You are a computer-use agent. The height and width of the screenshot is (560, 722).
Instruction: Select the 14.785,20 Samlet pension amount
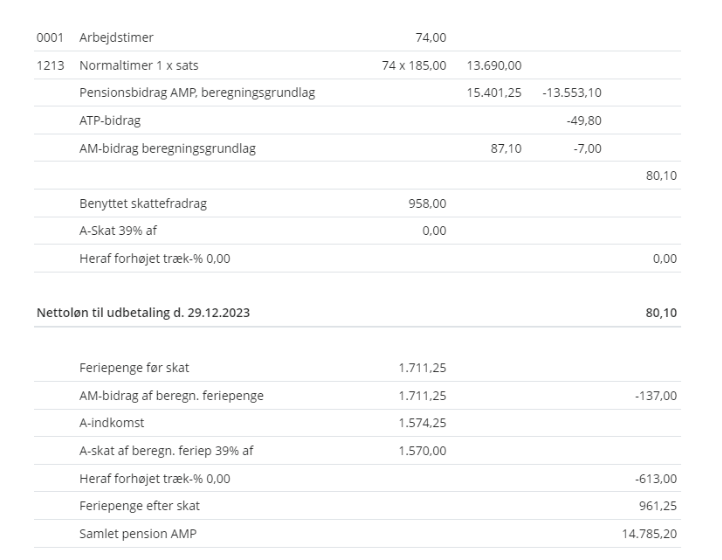pyautogui.click(x=649, y=533)
